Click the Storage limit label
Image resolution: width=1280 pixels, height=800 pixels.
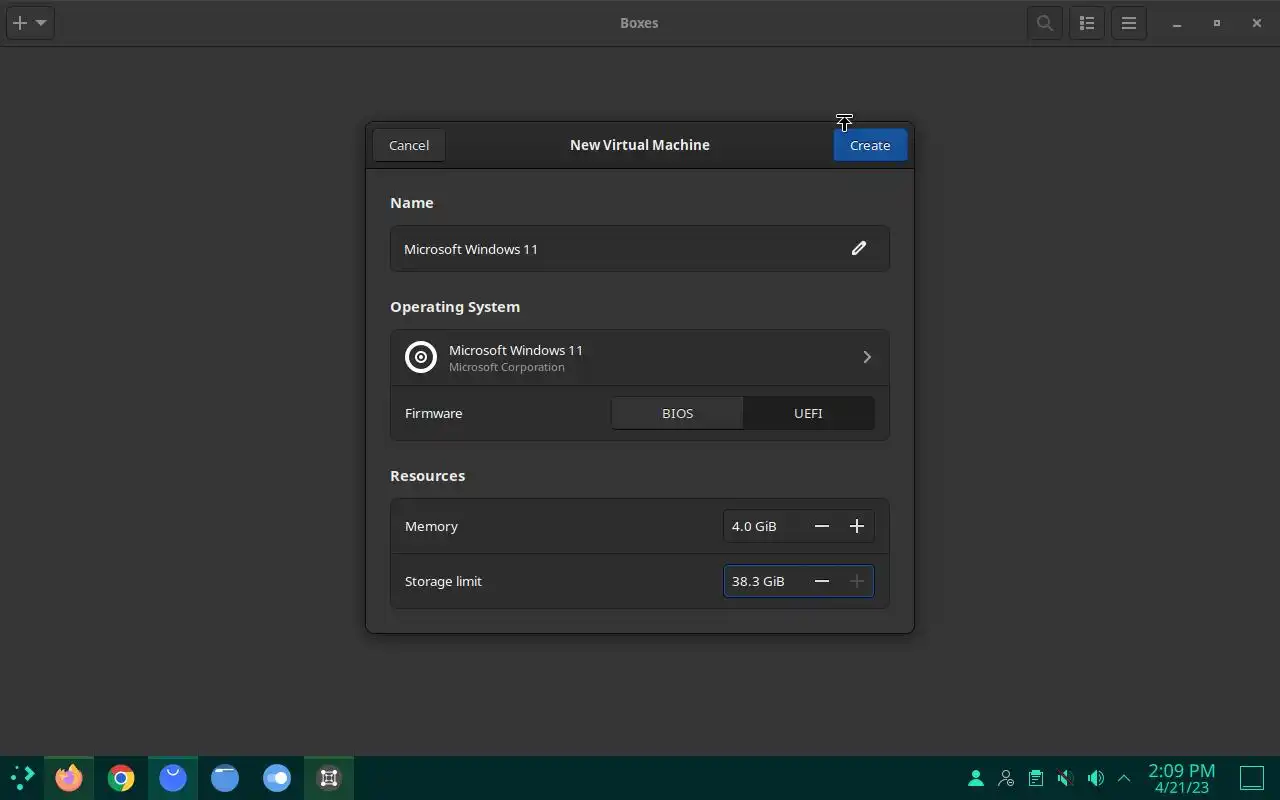(x=443, y=581)
